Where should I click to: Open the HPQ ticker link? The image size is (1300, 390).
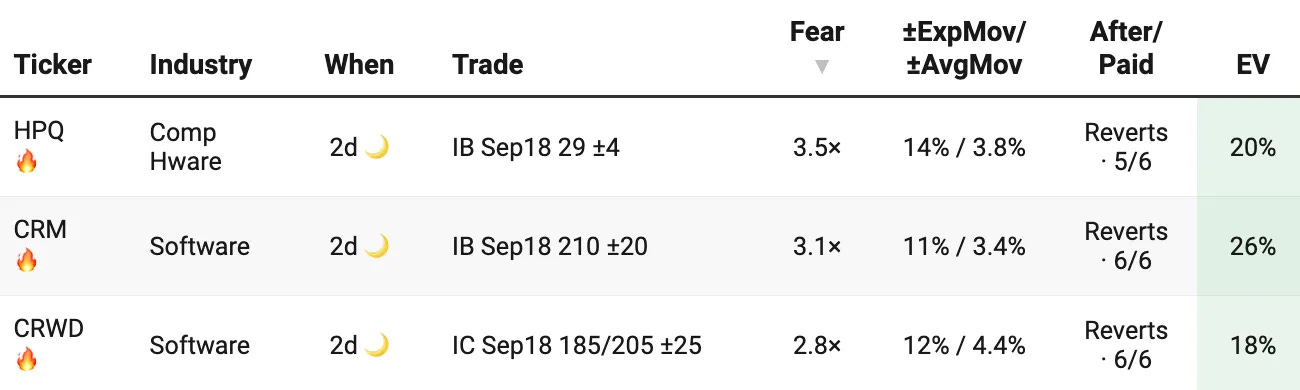point(39,131)
